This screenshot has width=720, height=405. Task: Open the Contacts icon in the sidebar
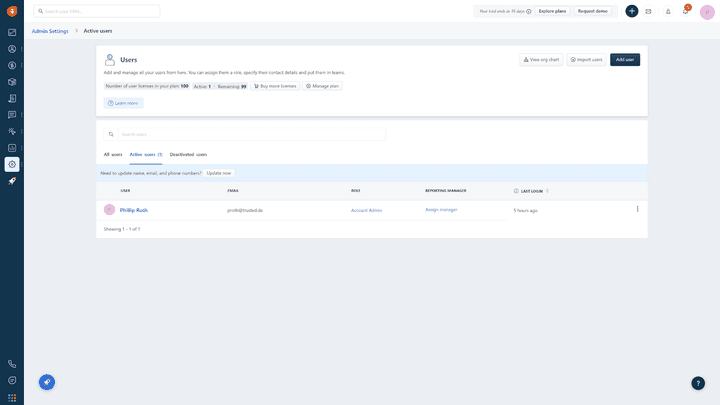[x=12, y=49]
